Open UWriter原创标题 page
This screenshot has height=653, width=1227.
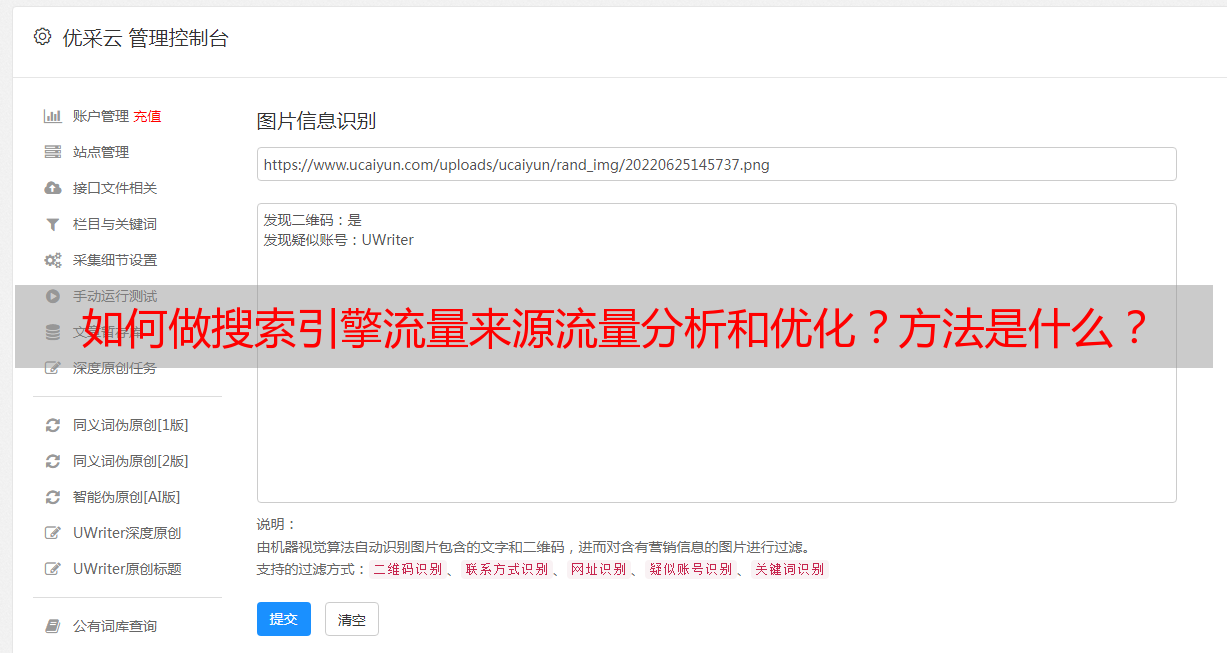[127, 569]
